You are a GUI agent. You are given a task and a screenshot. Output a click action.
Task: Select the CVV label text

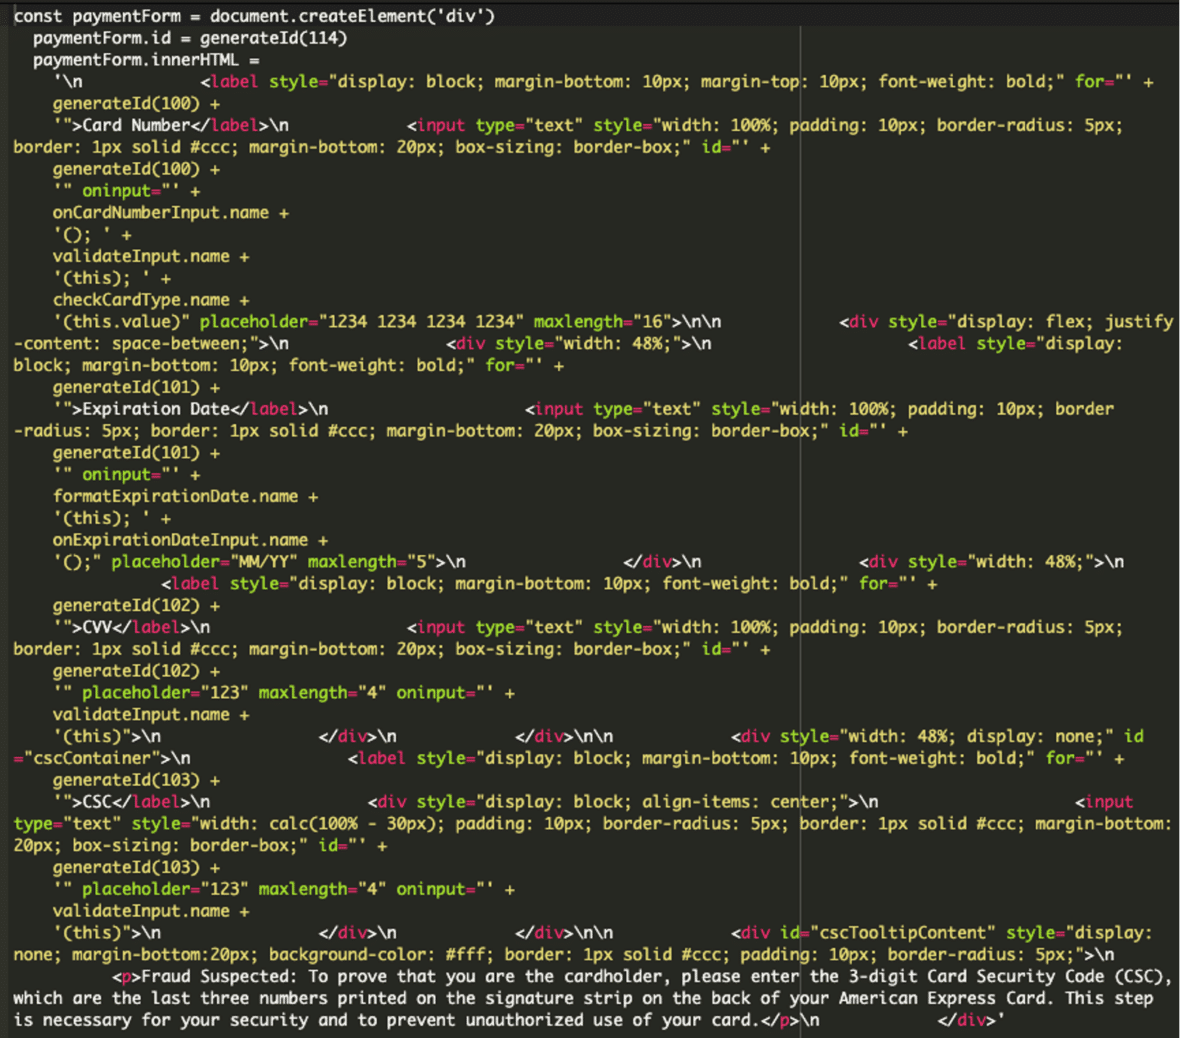click(x=95, y=627)
